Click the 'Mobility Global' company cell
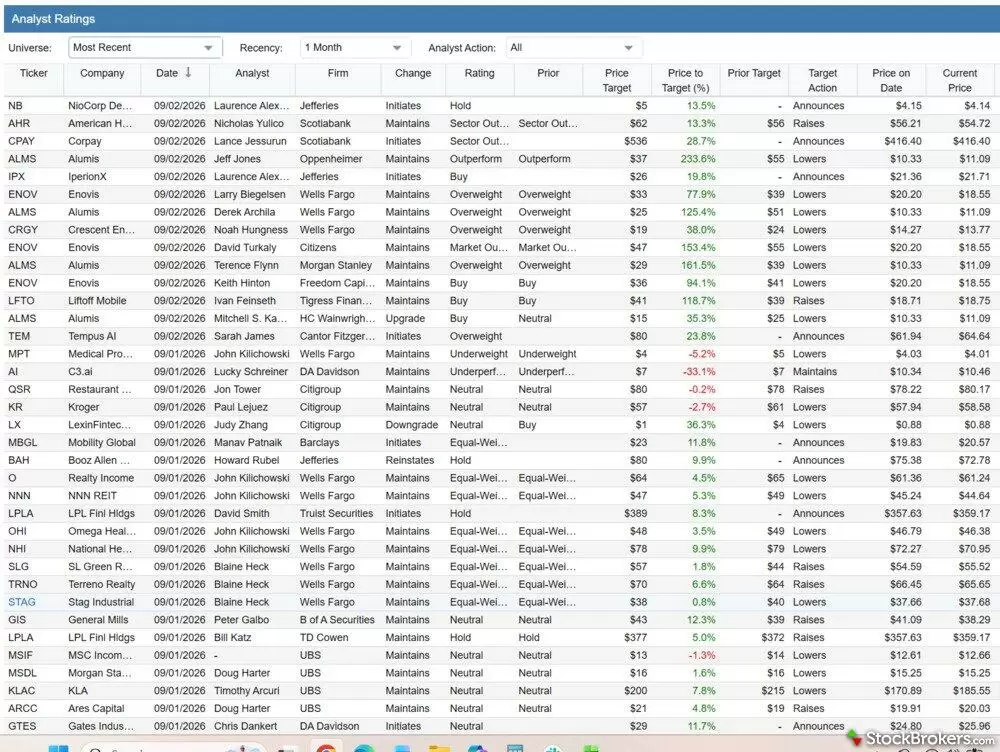 pos(101,442)
